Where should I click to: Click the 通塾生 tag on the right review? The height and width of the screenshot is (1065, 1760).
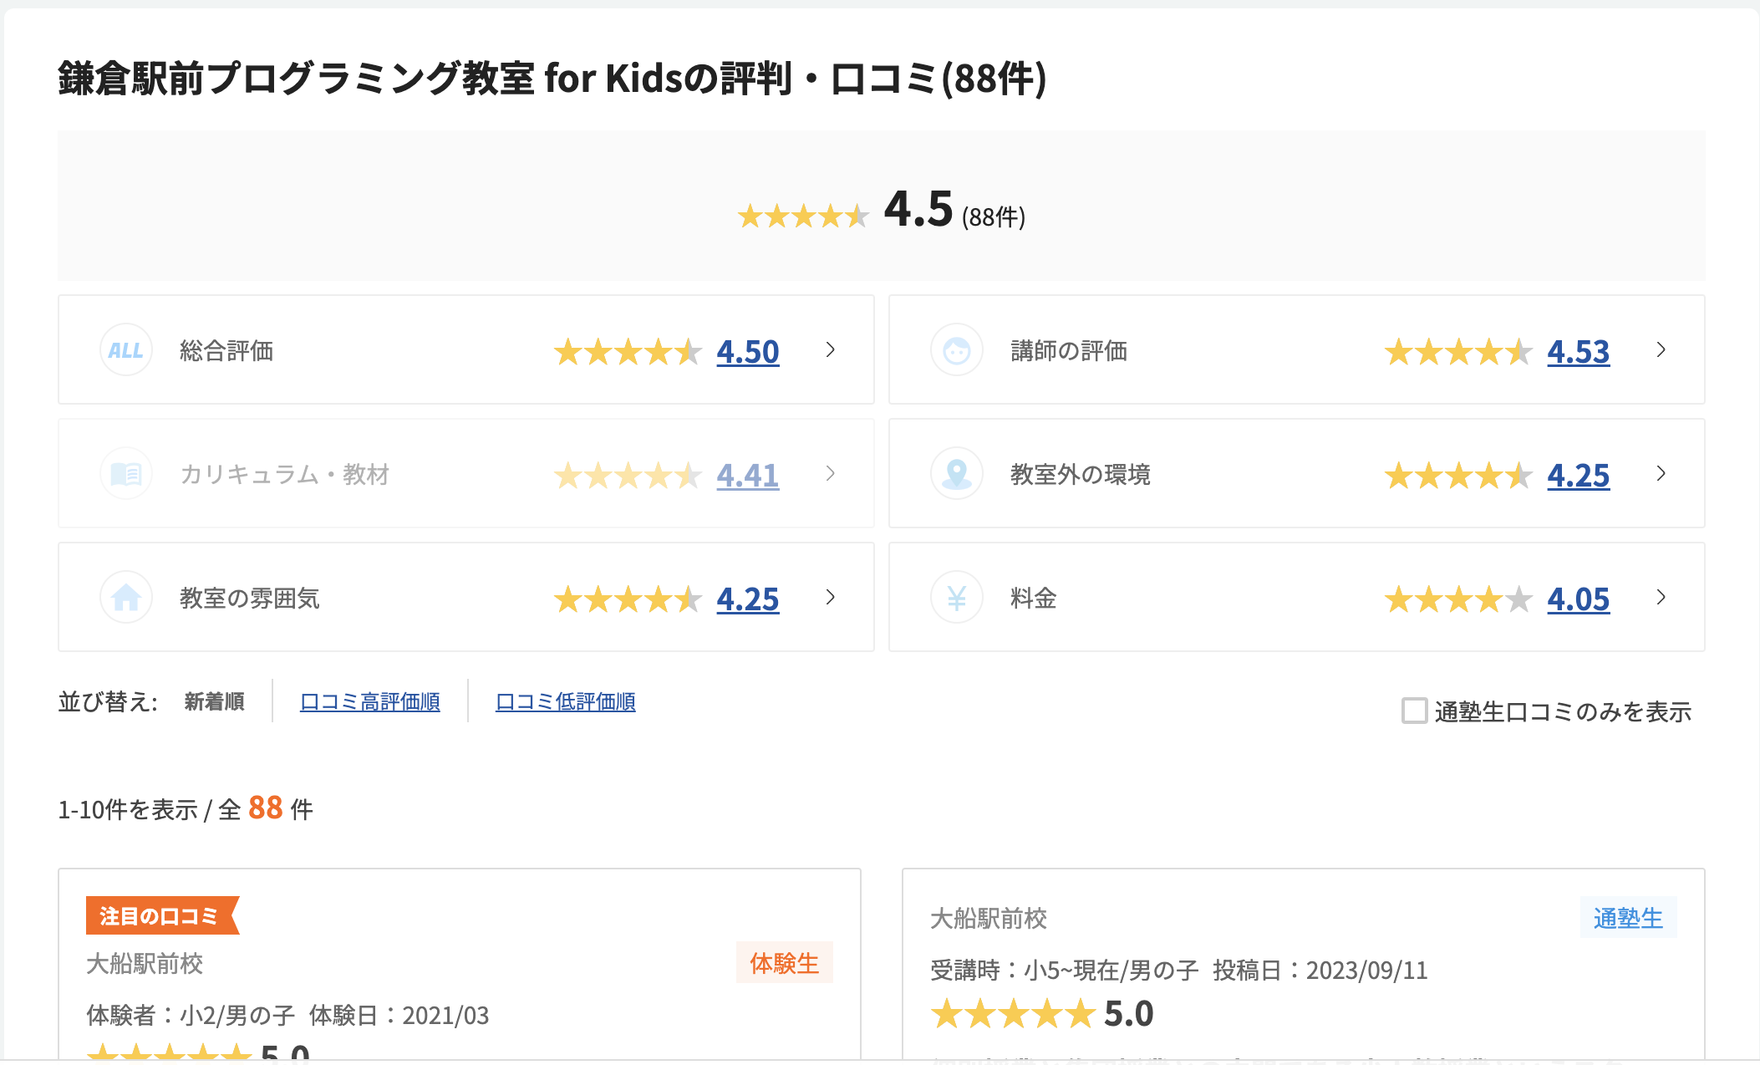(1627, 918)
